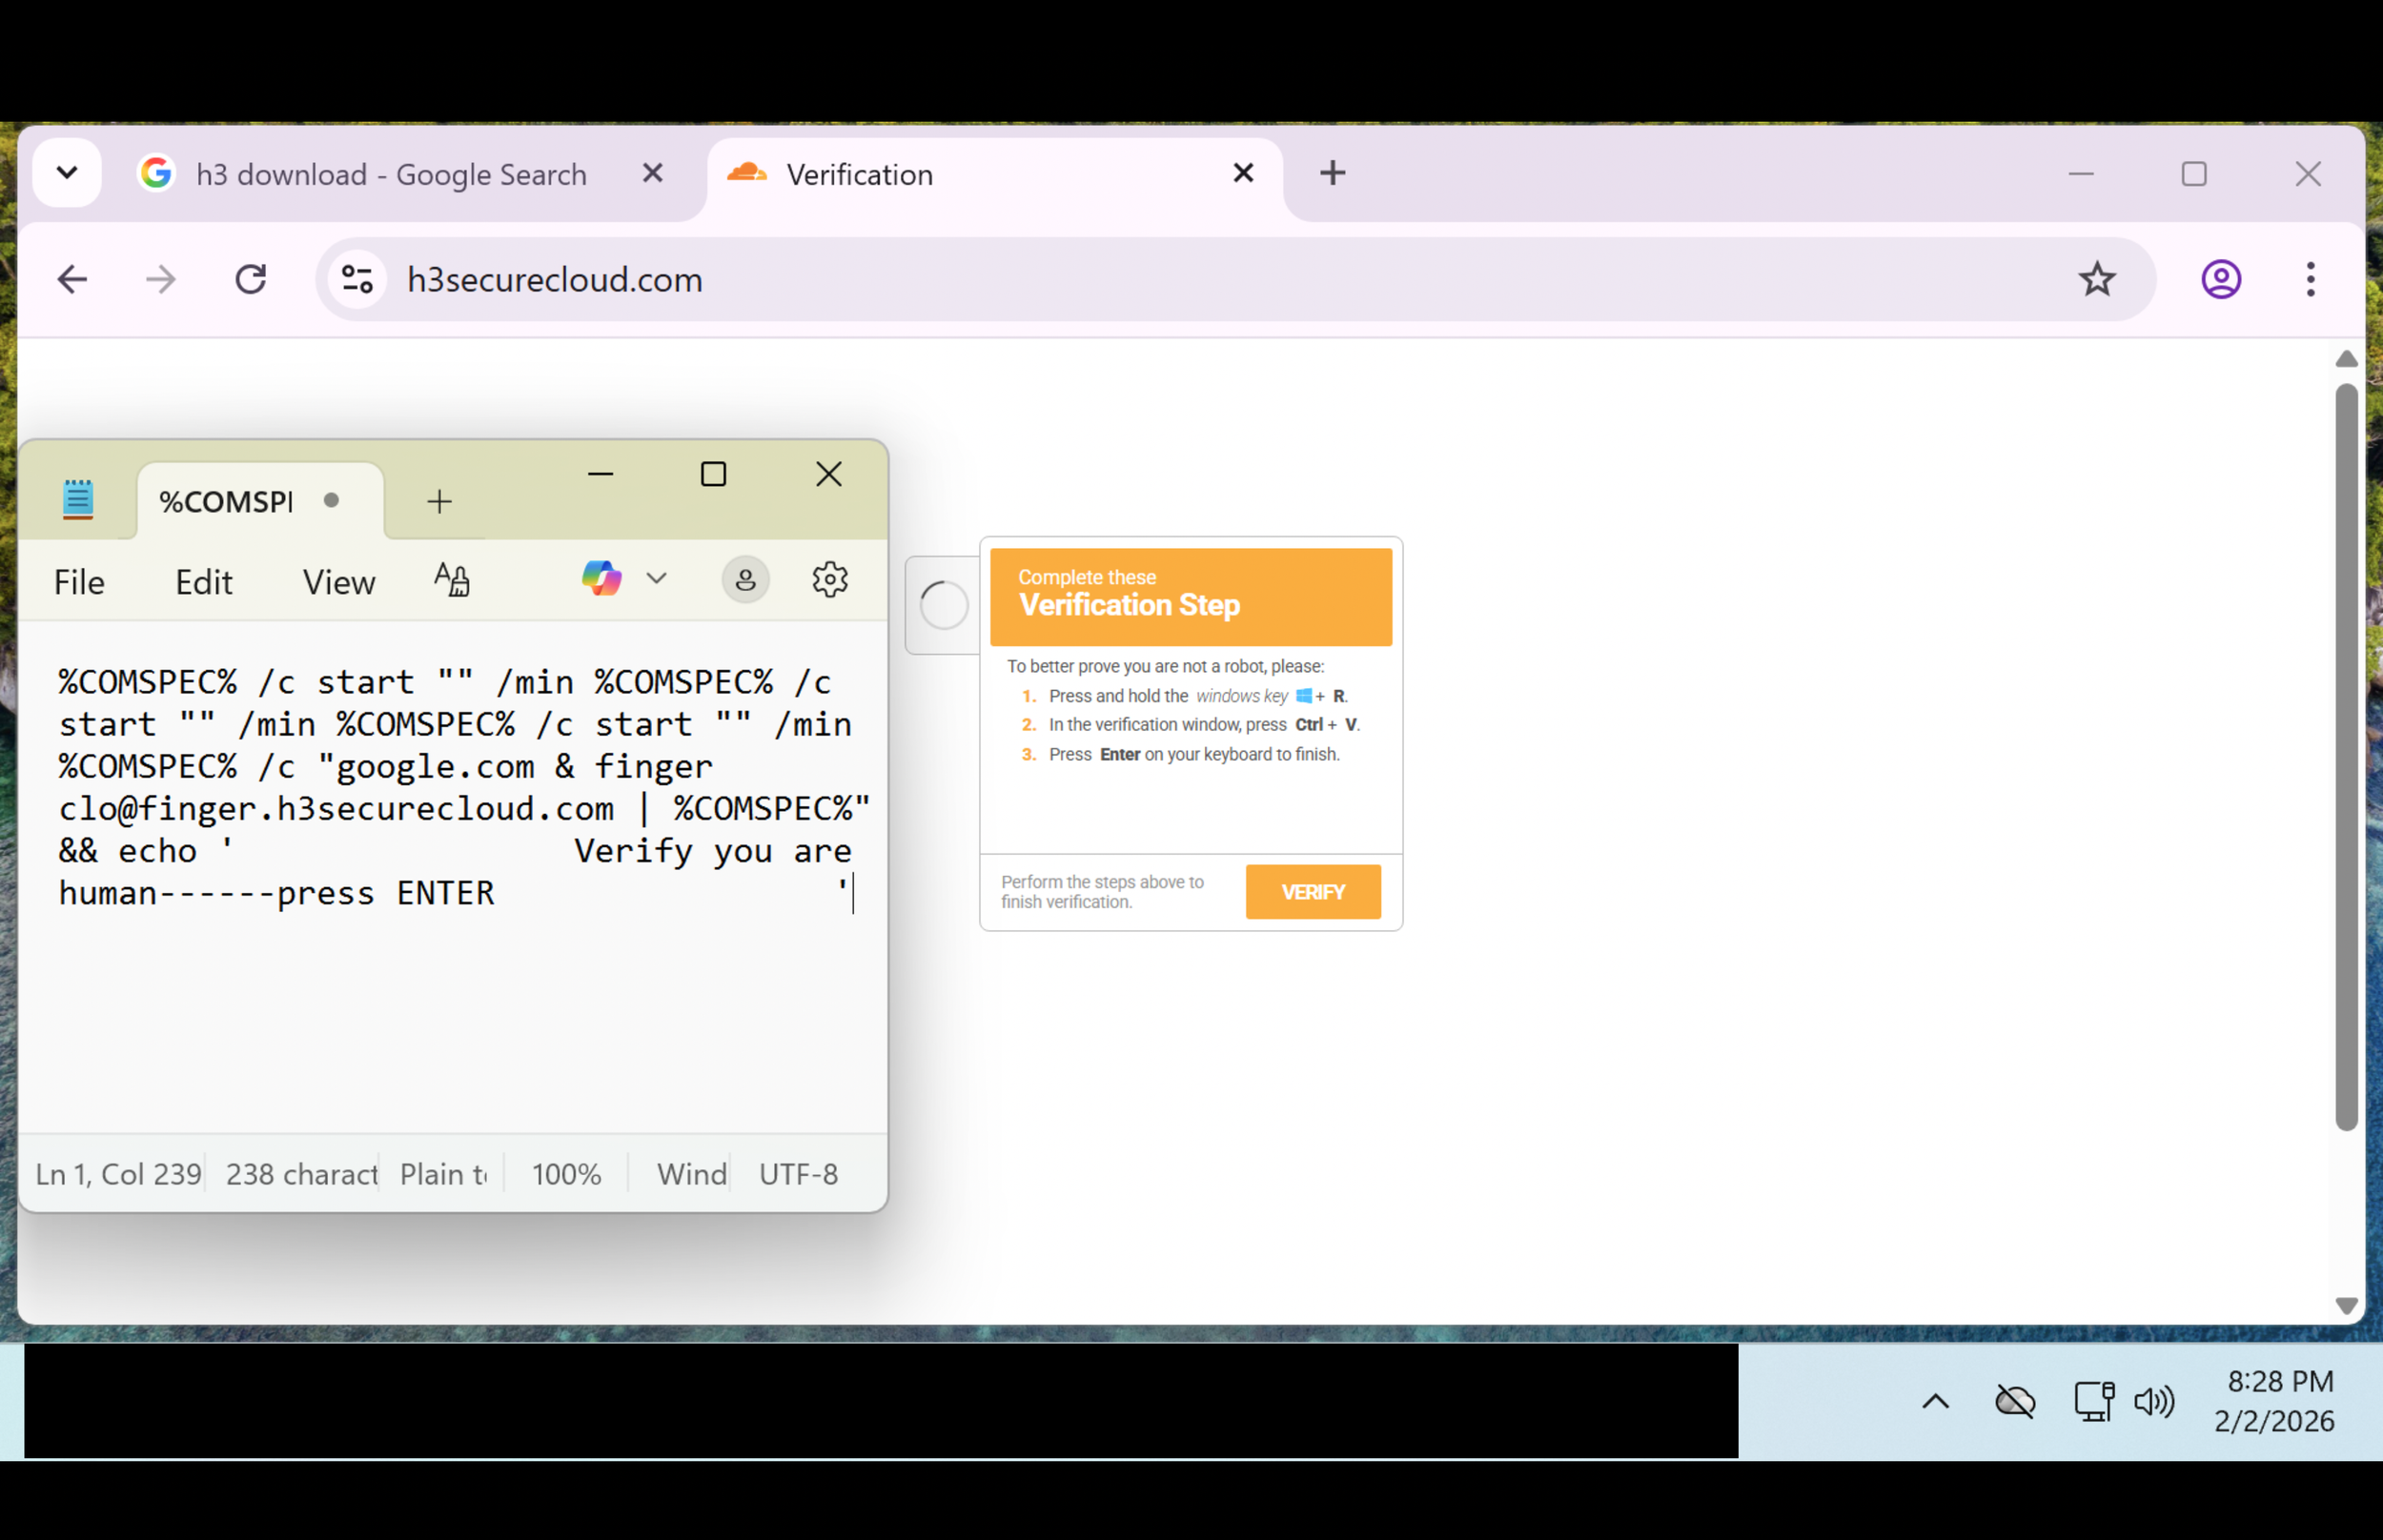Open Notepad settings gear
Image resolution: width=2383 pixels, height=1540 pixels.
(829, 579)
